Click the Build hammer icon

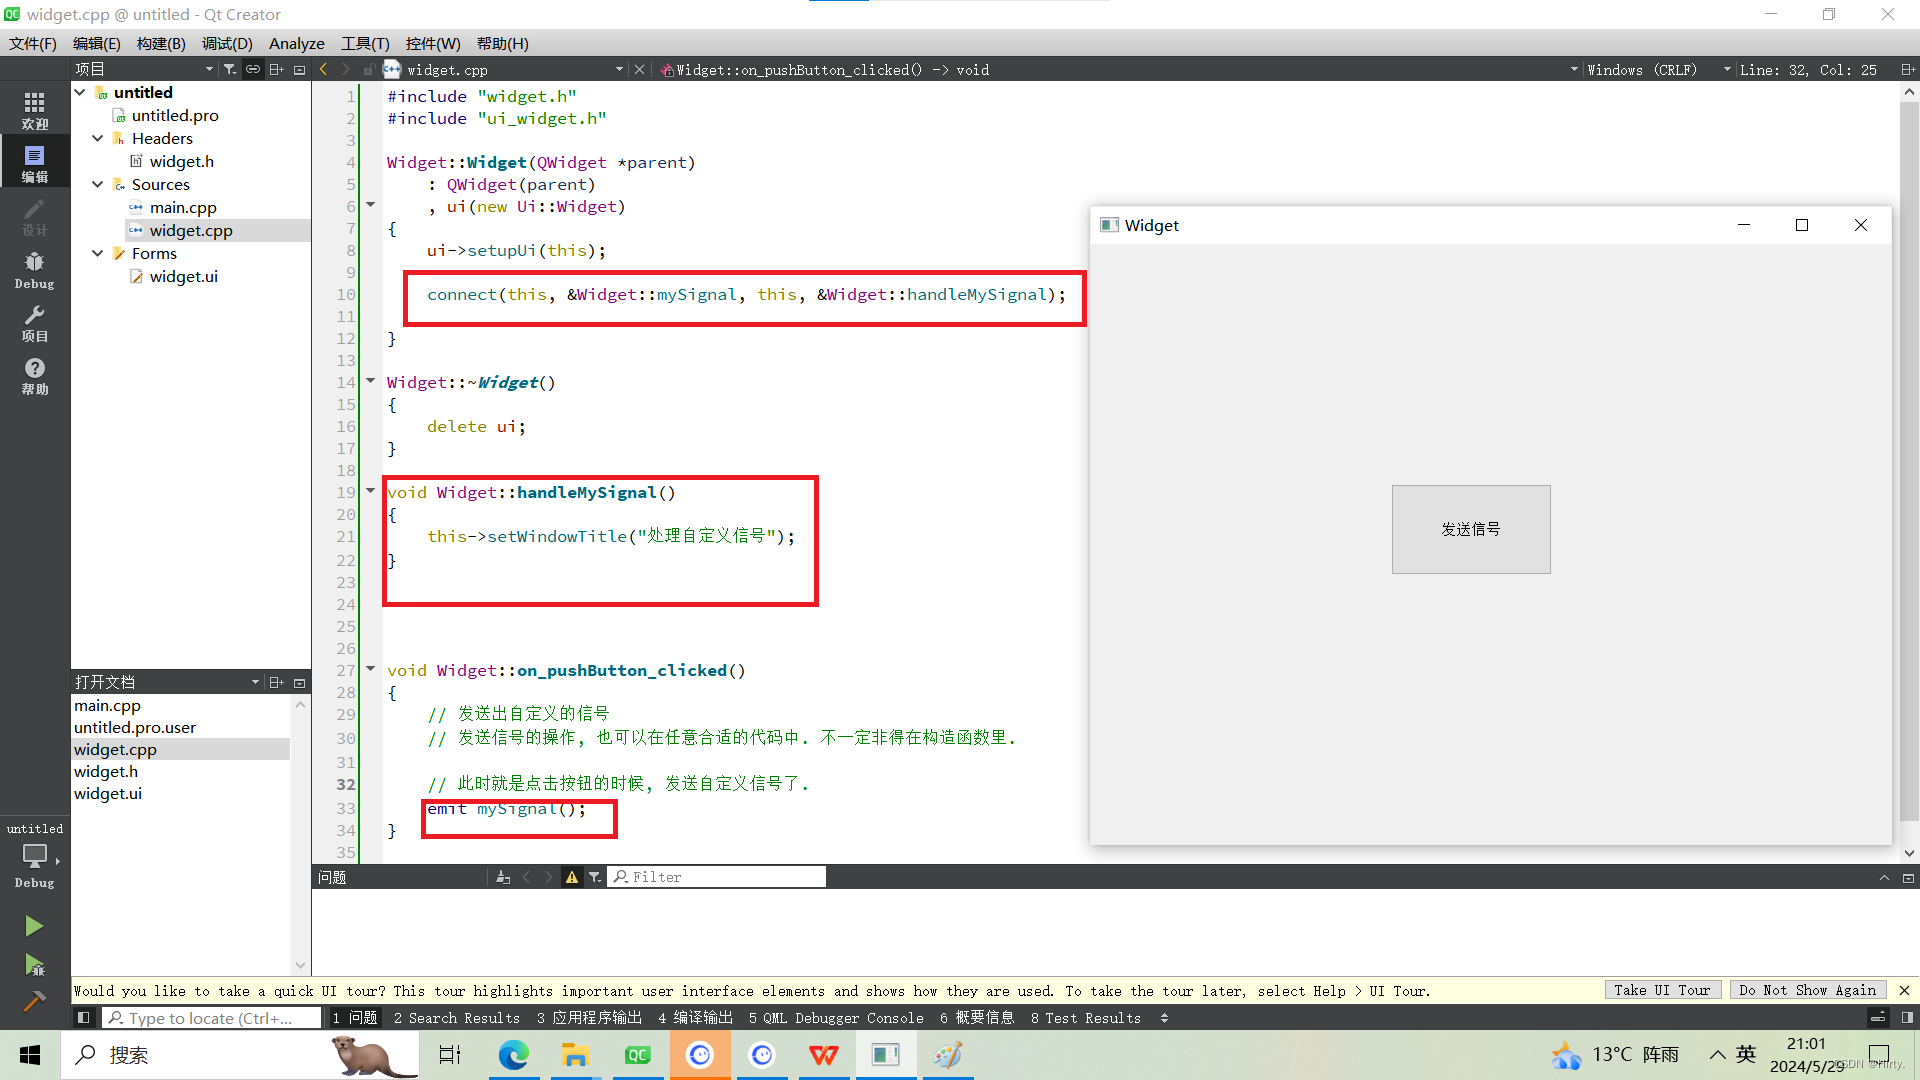tap(34, 1001)
